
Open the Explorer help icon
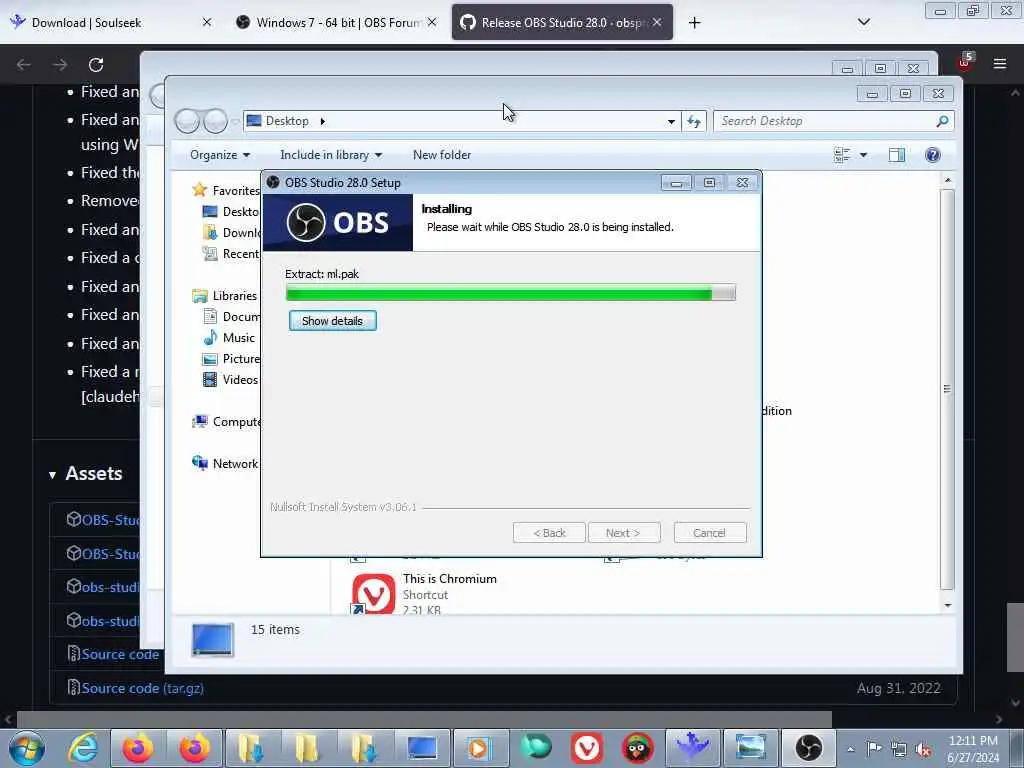coord(933,155)
